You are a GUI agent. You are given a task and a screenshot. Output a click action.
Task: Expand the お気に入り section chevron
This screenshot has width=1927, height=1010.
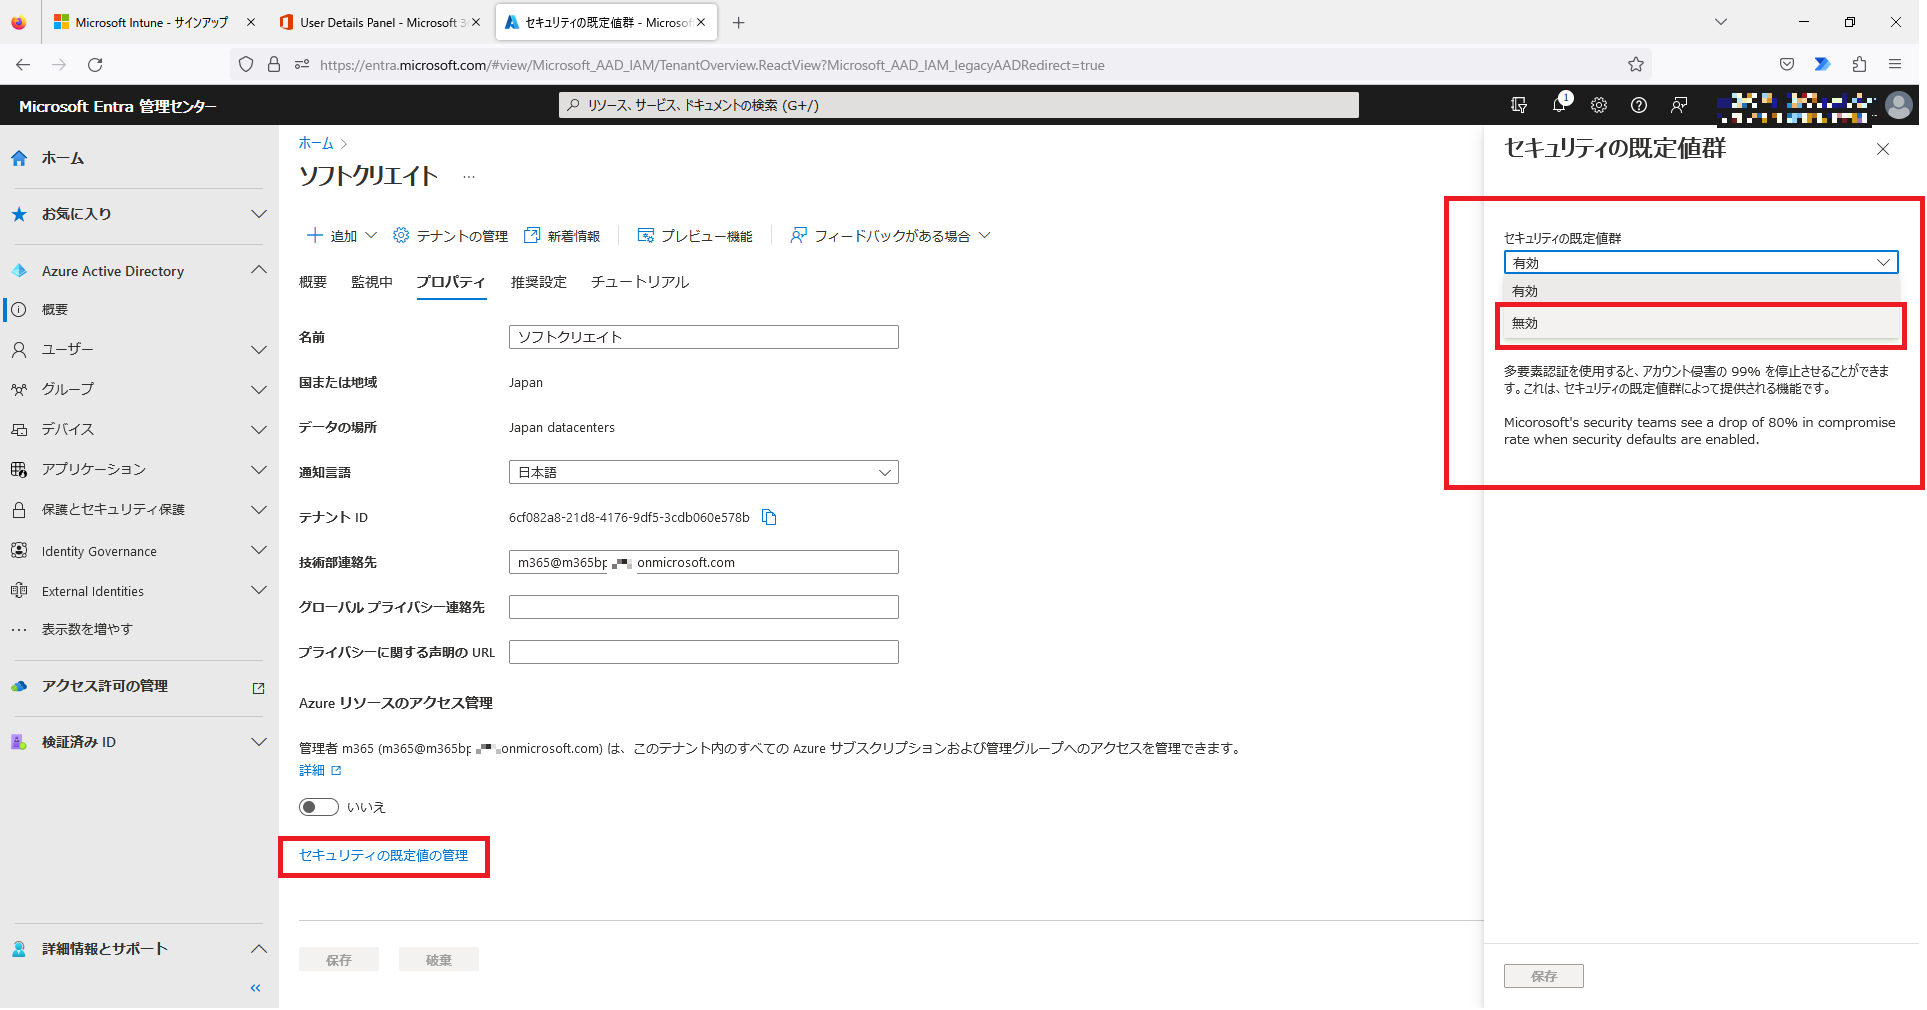(x=259, y=214)
